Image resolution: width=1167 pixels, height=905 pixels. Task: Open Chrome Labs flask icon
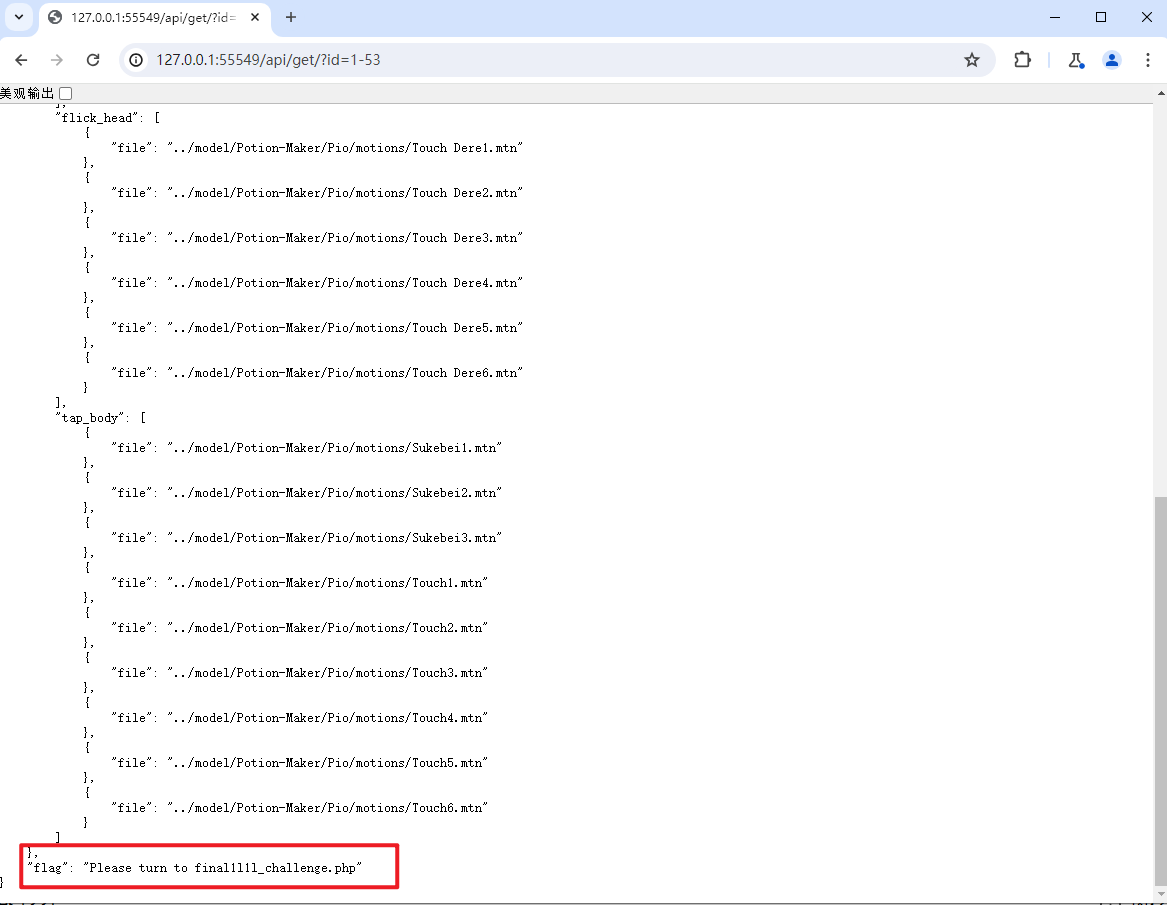click(x=1076, y=60)
